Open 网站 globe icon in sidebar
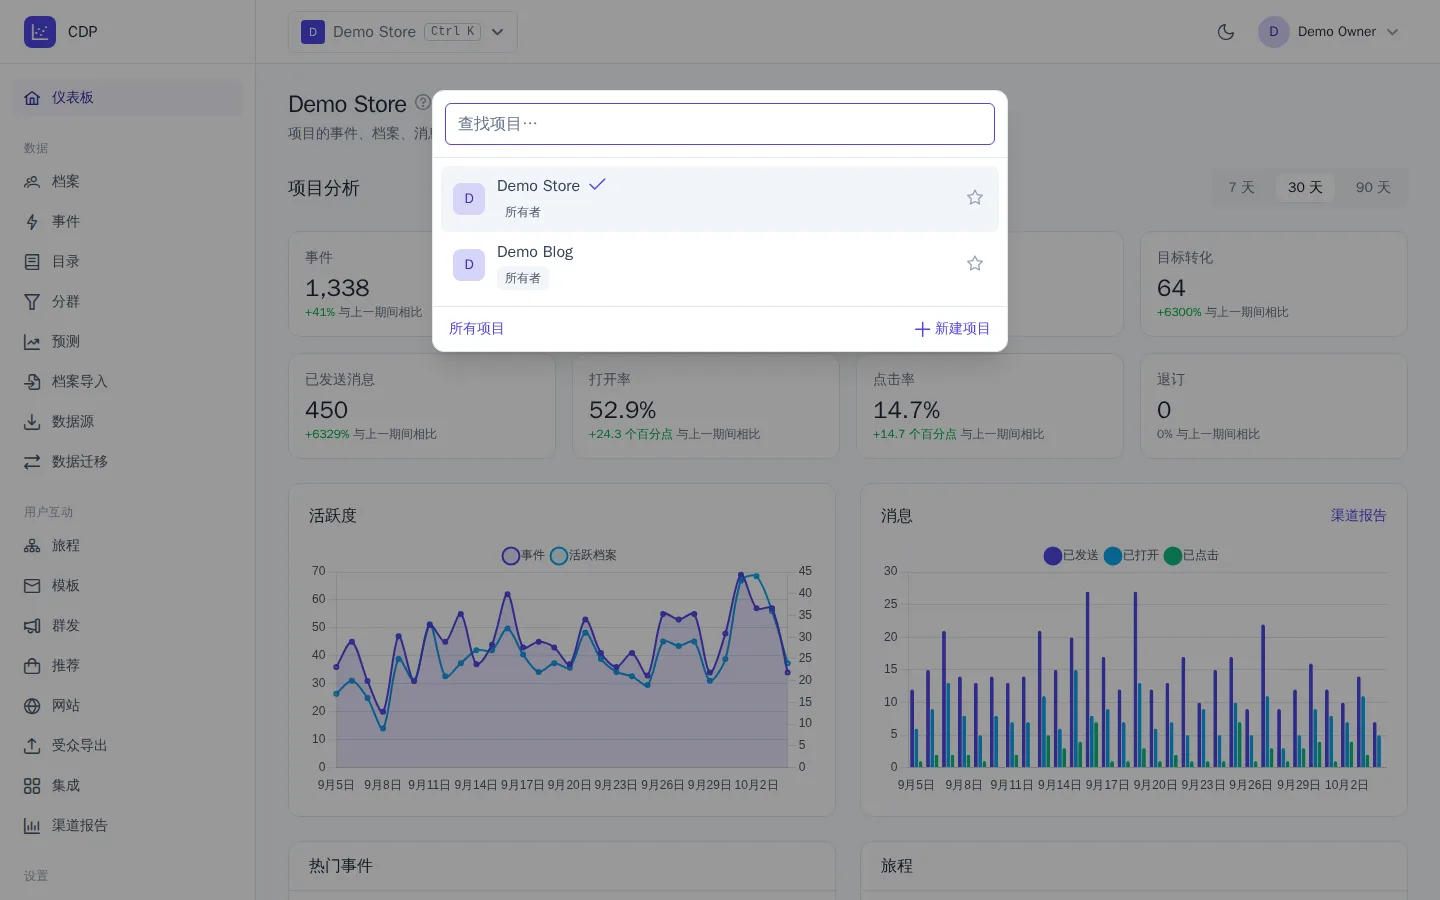 (32, 706)
